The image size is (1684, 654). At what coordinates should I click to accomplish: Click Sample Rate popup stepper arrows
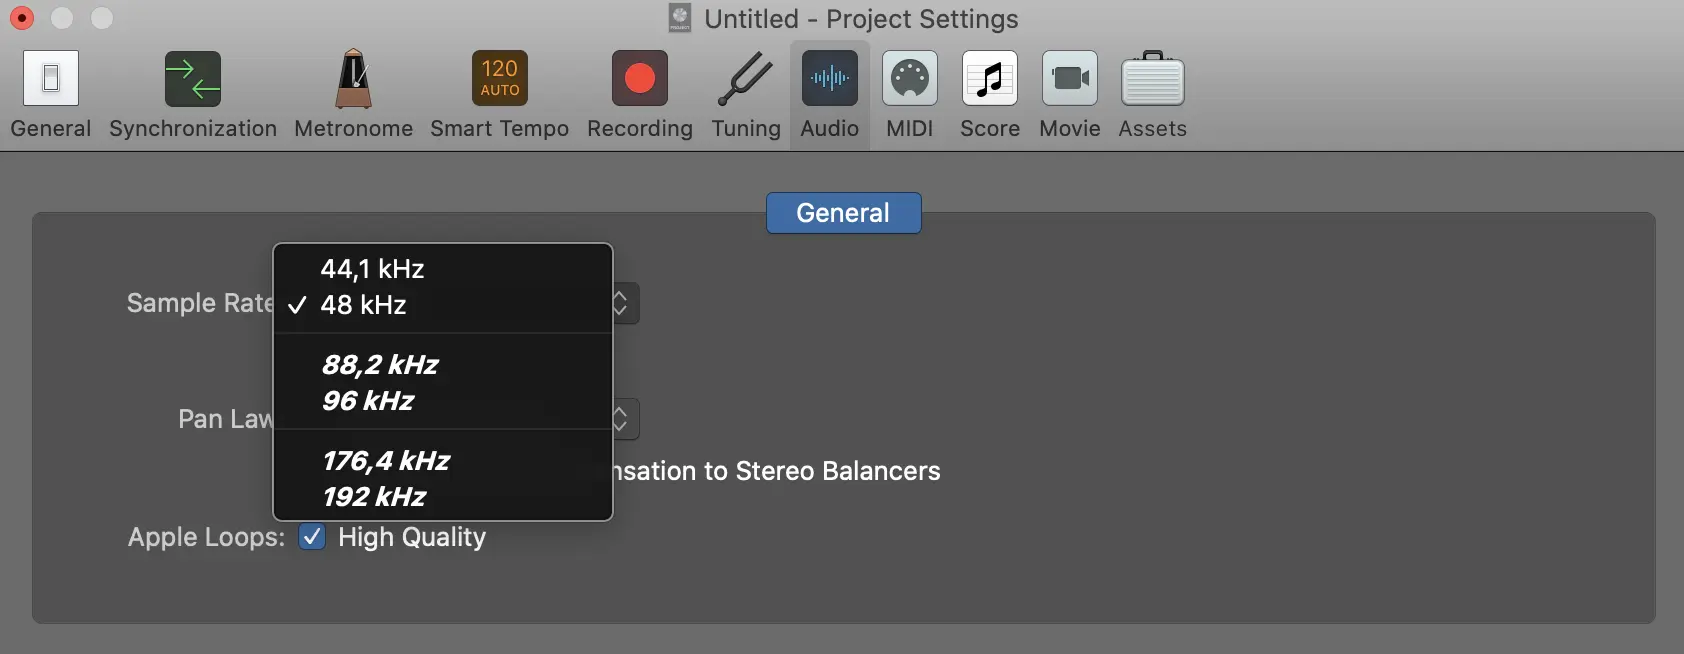(621, 303)
